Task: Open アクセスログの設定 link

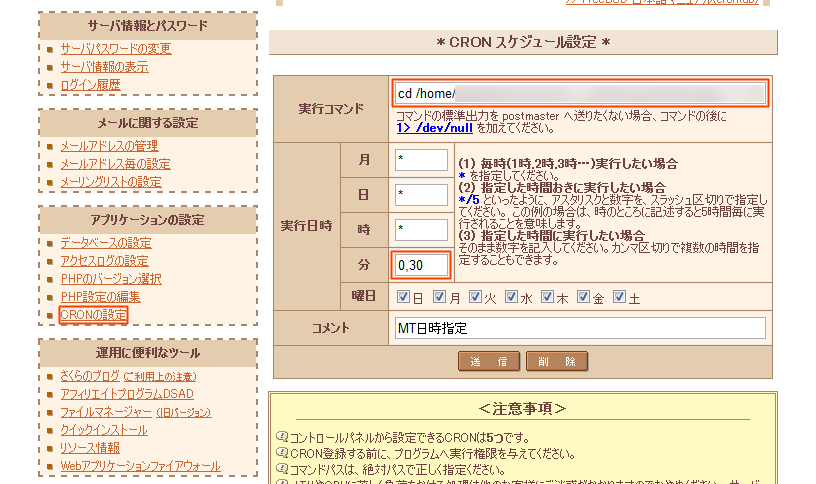Action: (104, 261)
